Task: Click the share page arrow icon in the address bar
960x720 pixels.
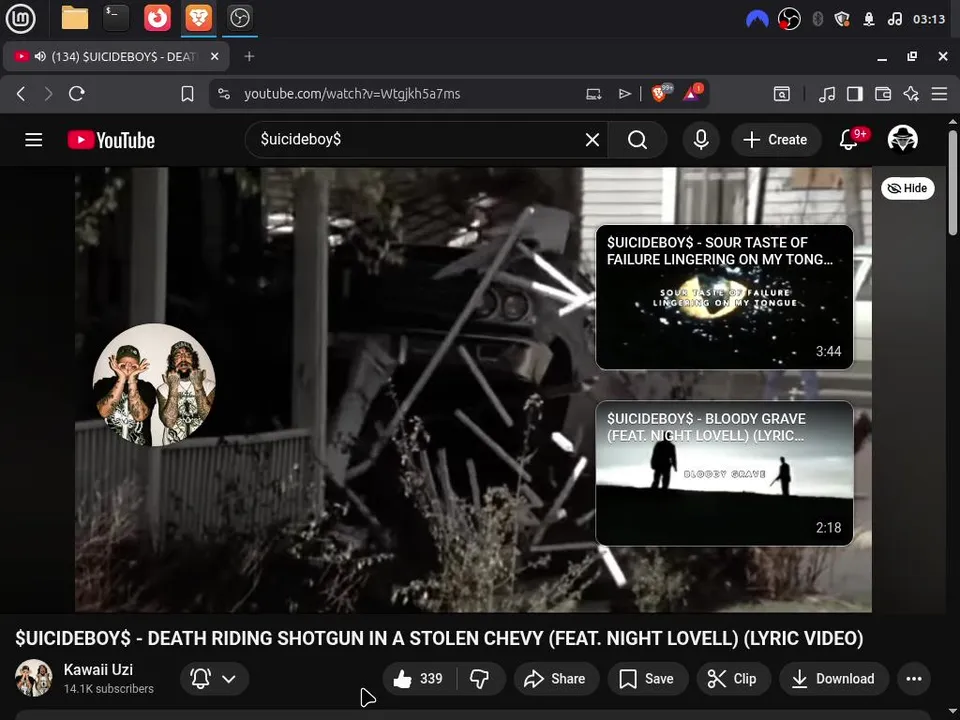Action: [624, 94]
